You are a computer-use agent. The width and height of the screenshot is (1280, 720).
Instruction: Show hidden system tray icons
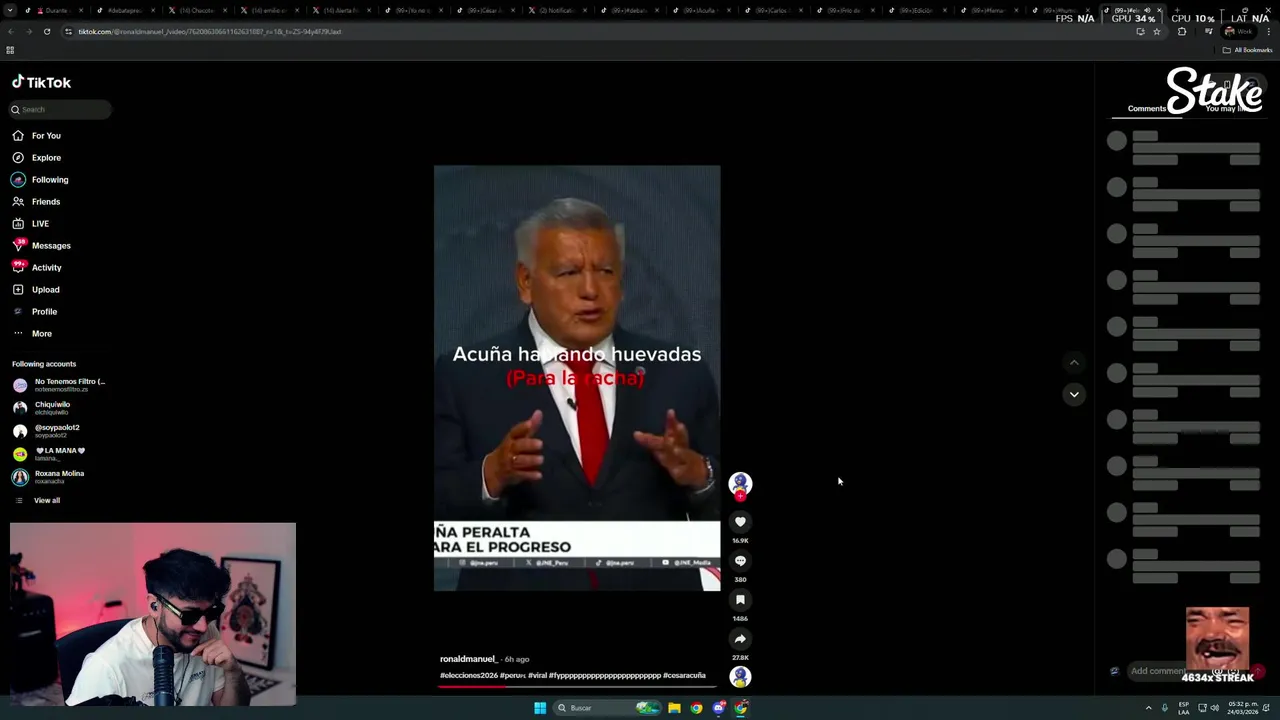1148,708
